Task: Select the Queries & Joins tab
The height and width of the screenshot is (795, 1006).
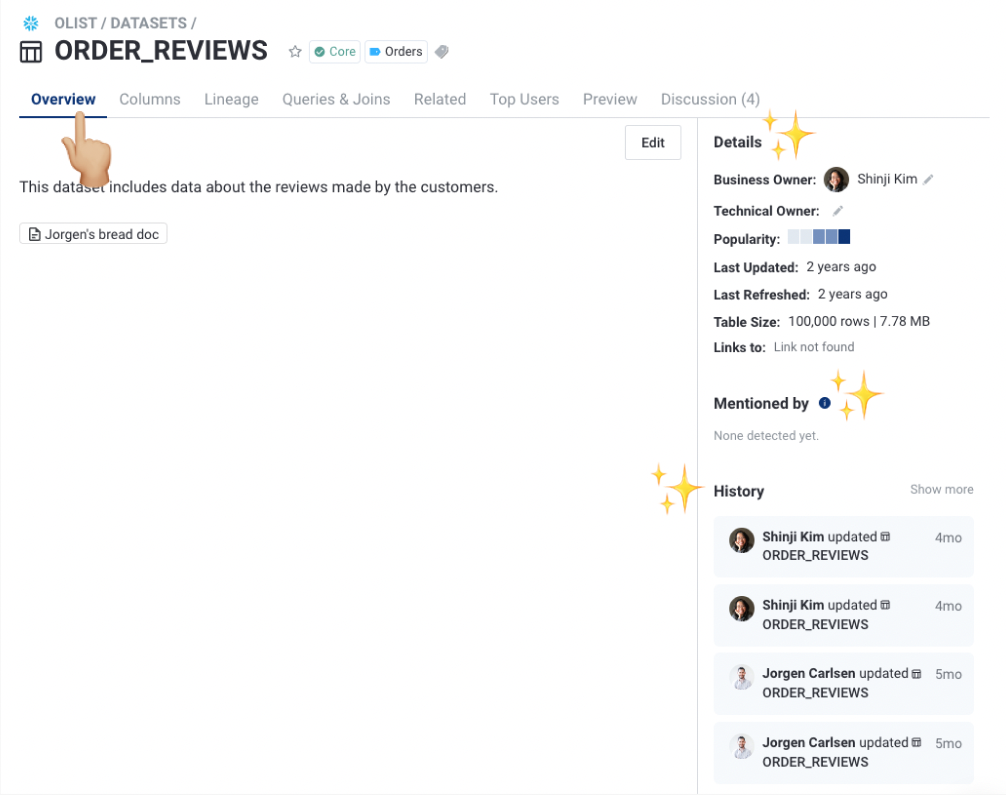Action: pyautogui.click(x=336, y=99)
